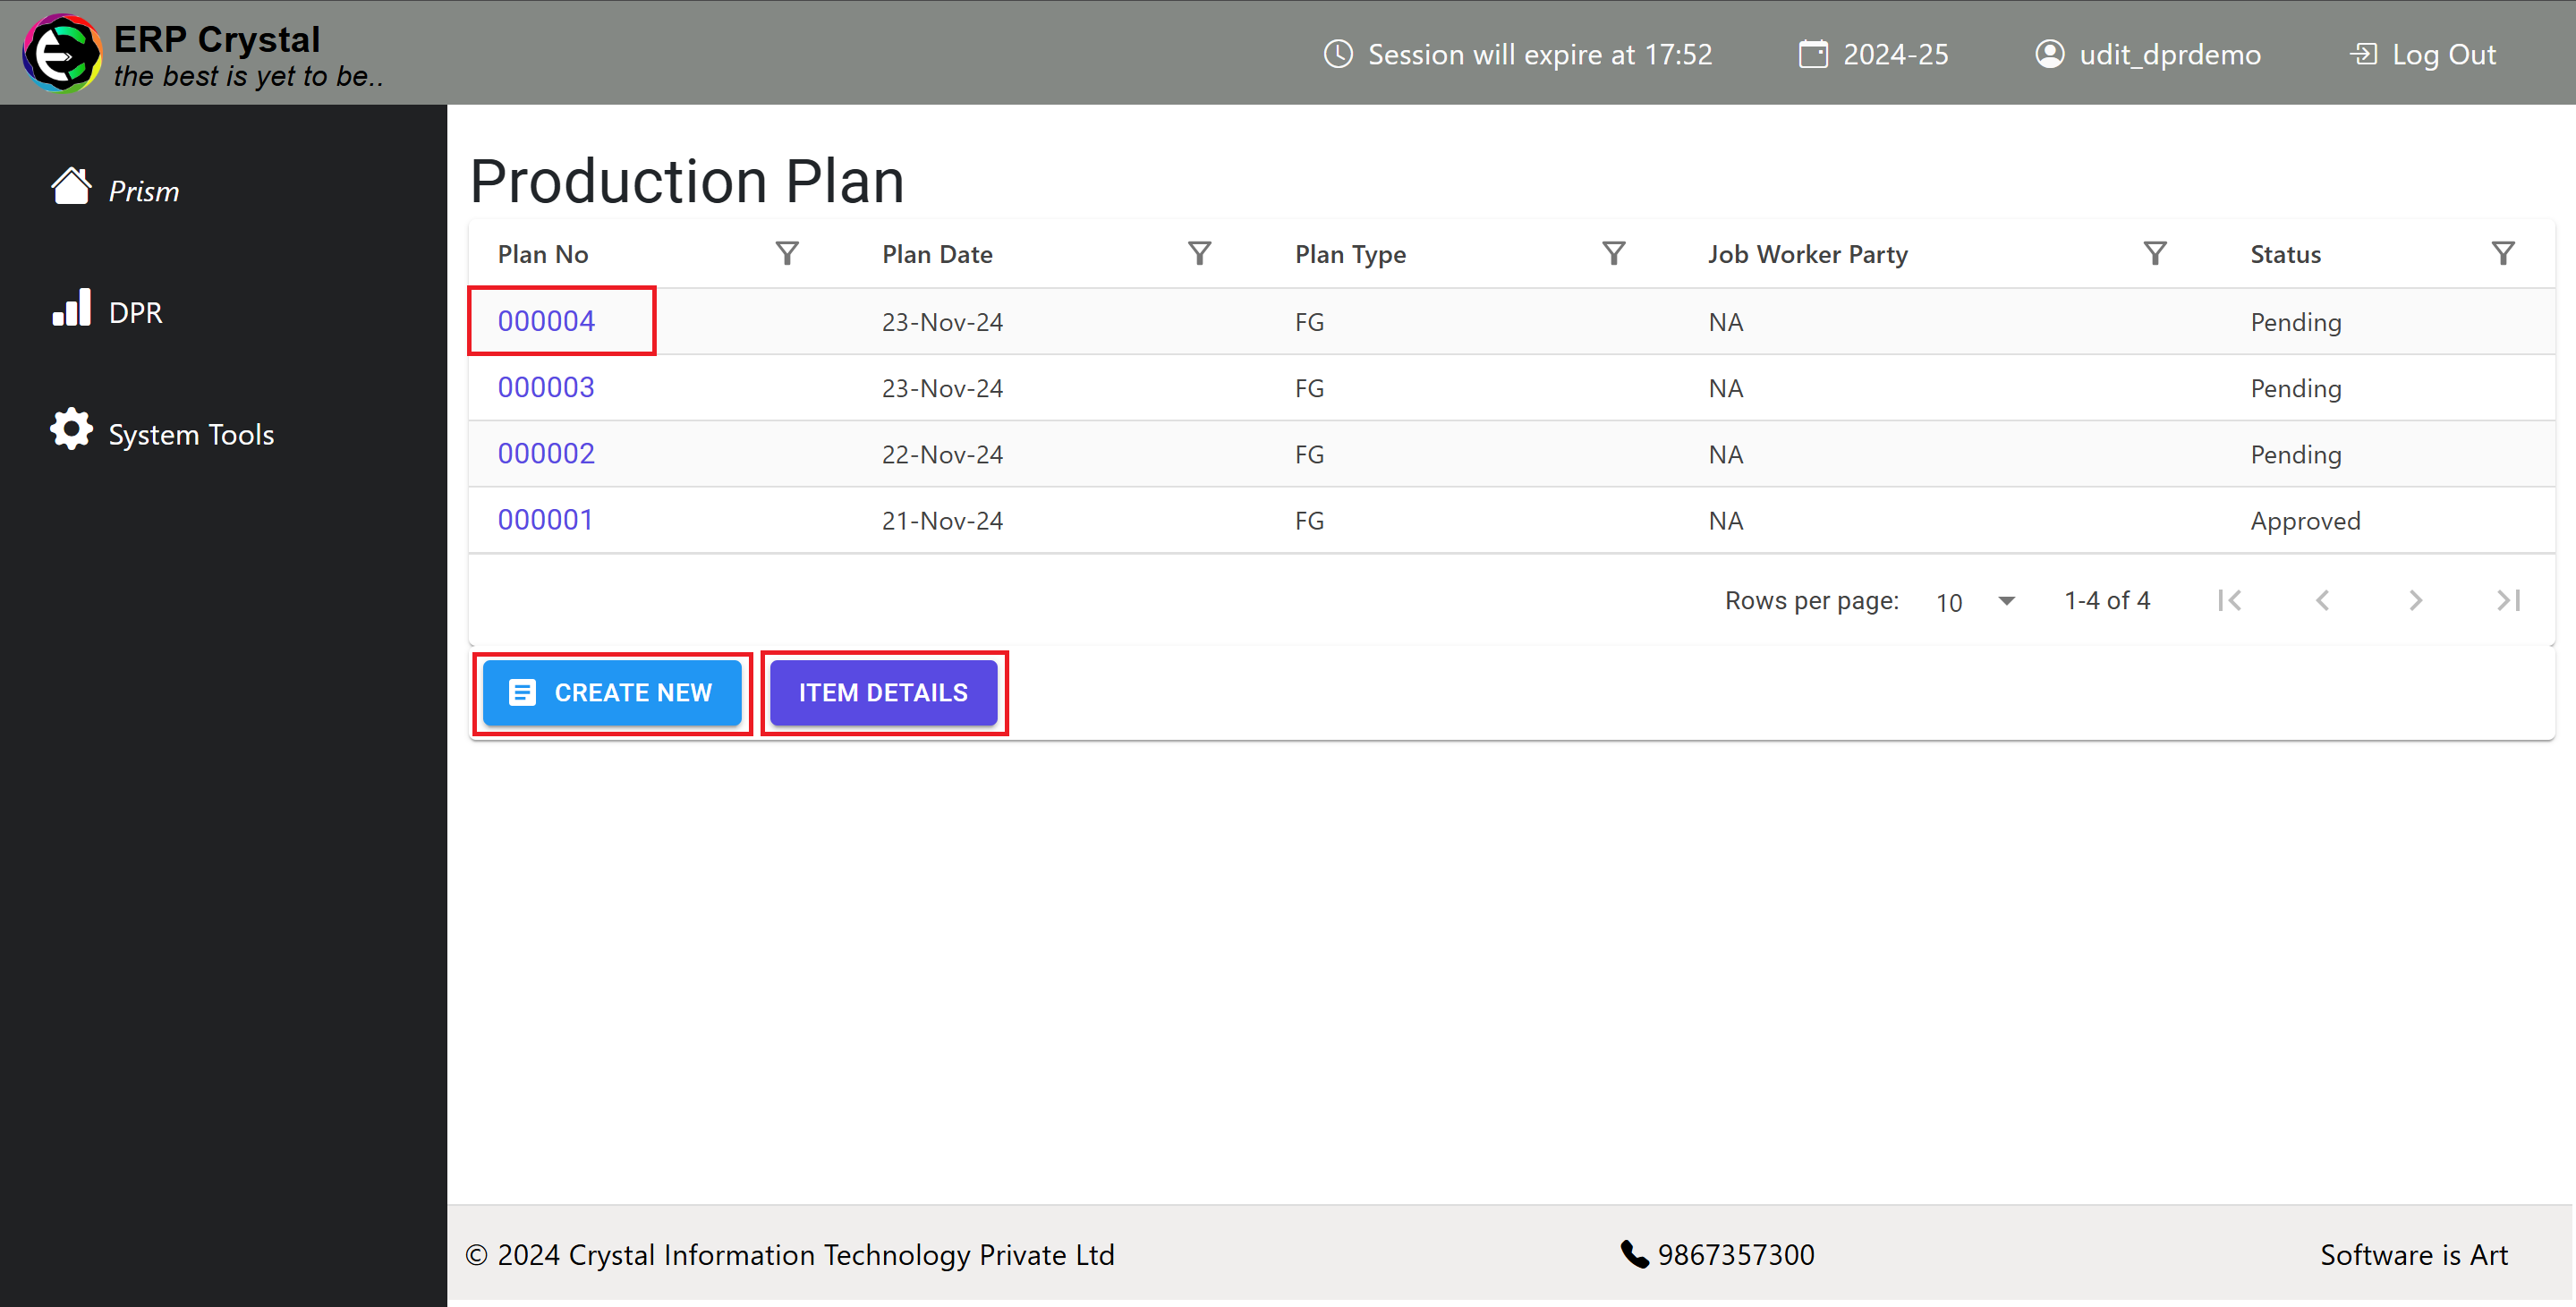Open System Tools from sidebar
Screen dimensions: 2576x1307
coord(190,434)
